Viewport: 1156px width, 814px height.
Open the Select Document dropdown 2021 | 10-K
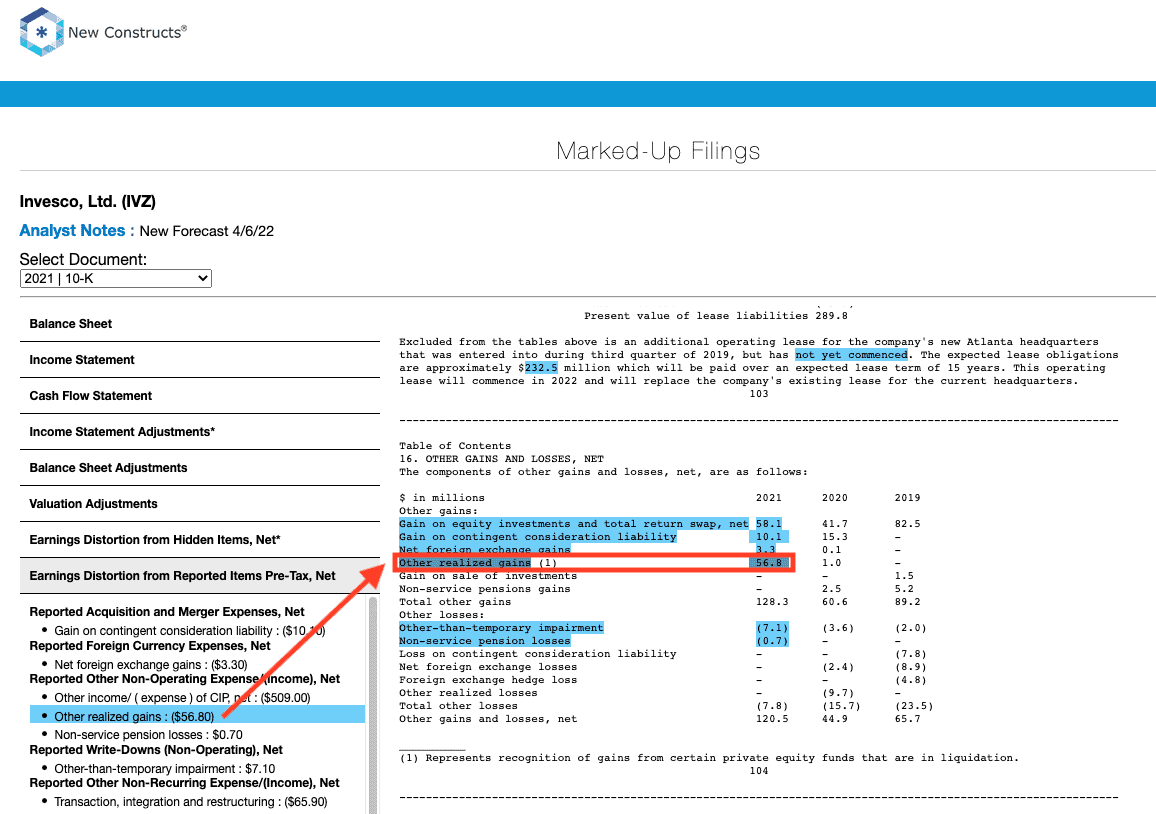(x=116, y=278)
